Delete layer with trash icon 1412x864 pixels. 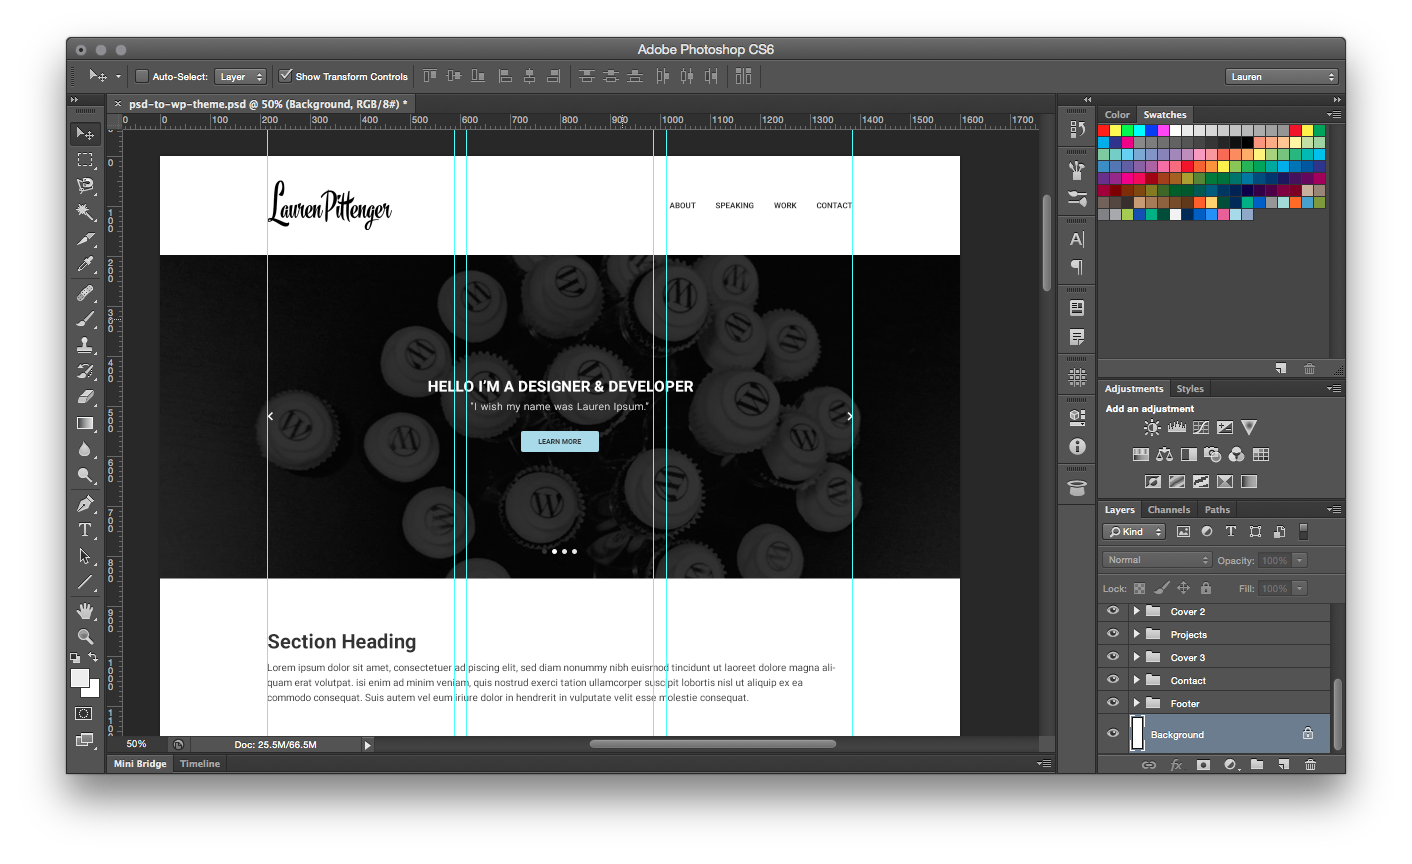[x=1310, y=765]
